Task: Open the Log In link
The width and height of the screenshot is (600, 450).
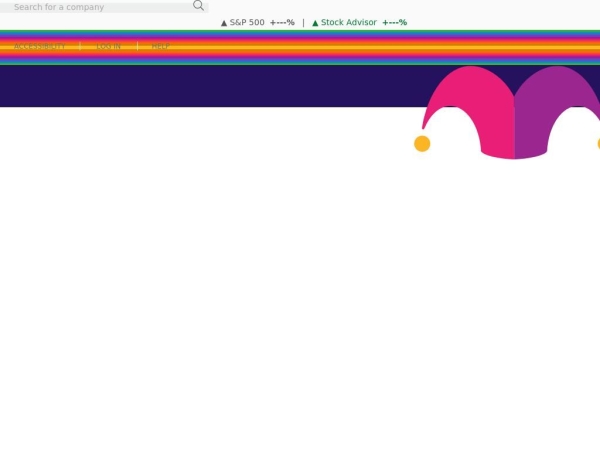Action: (109, 46)
